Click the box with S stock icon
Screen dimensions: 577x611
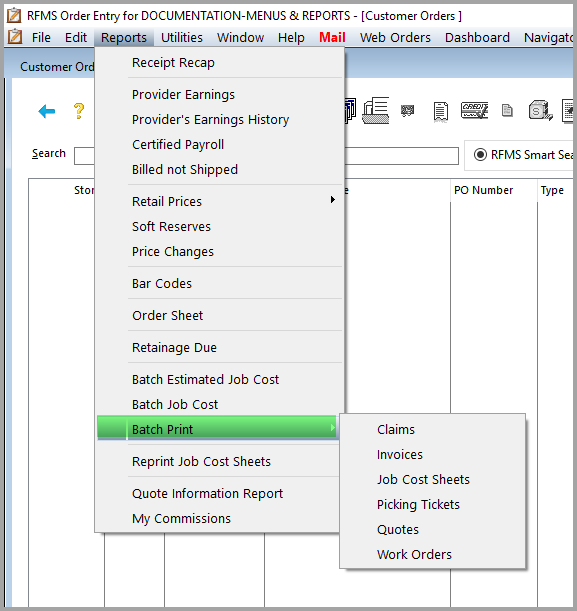(x=540, y=111)
